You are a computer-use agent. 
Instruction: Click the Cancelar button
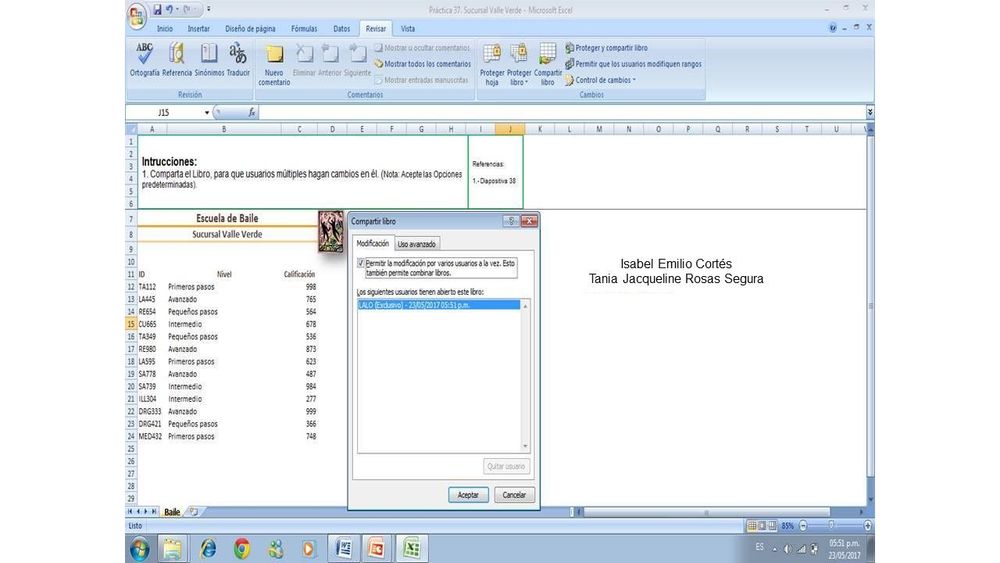pyautogui.click(x=514, y=495)
